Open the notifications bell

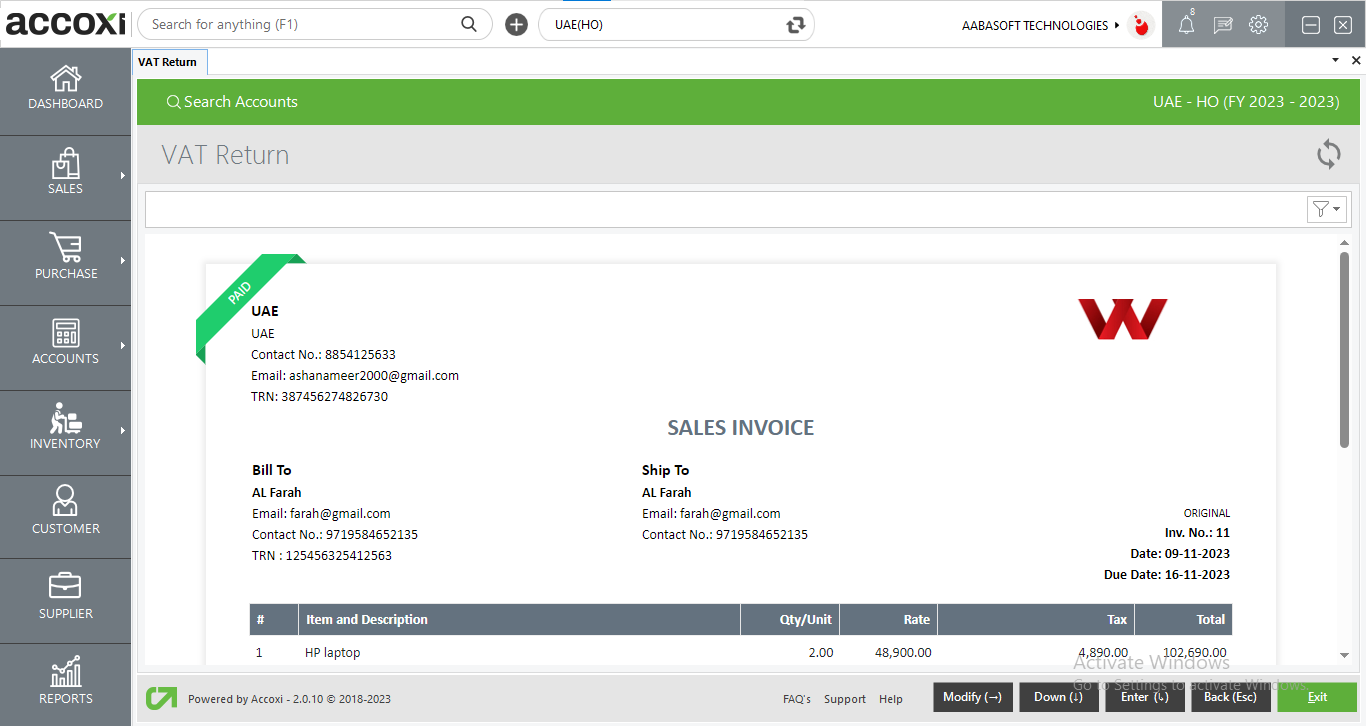pos(1186,24)
